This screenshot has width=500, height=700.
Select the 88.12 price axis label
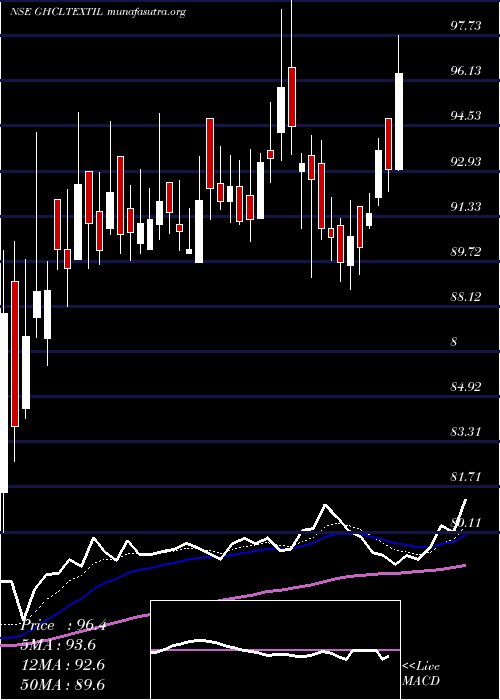[x=466, y=296]
